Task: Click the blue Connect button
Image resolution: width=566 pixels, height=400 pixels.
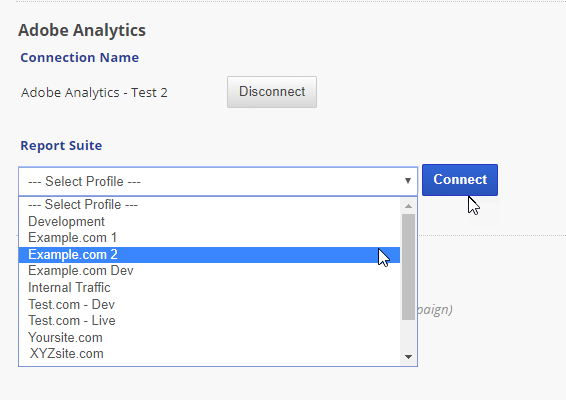Action: (460, 180)
